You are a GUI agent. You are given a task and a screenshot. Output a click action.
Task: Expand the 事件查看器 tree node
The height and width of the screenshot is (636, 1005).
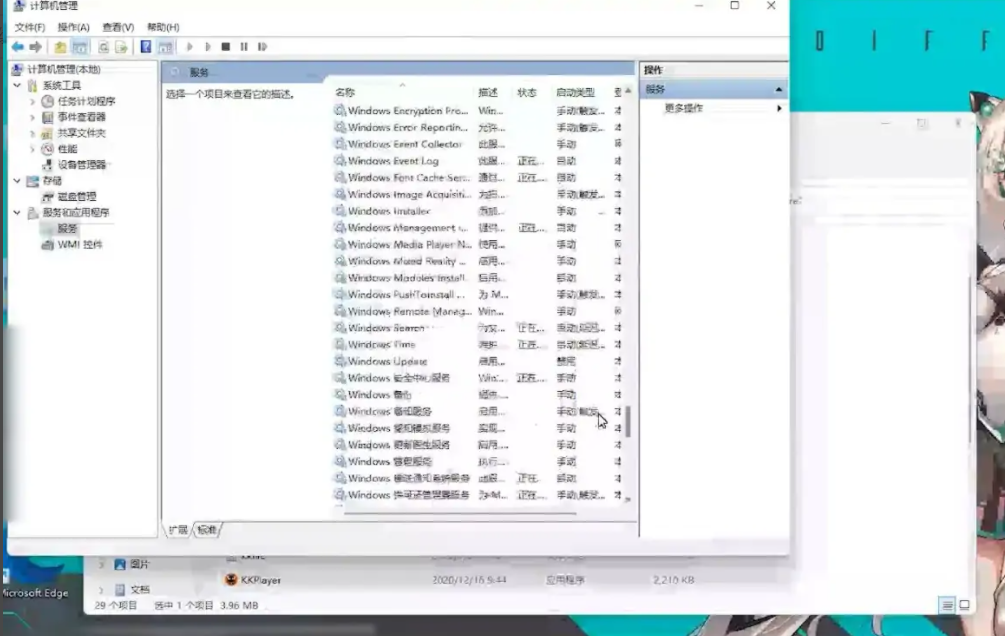tap(33, 117)
